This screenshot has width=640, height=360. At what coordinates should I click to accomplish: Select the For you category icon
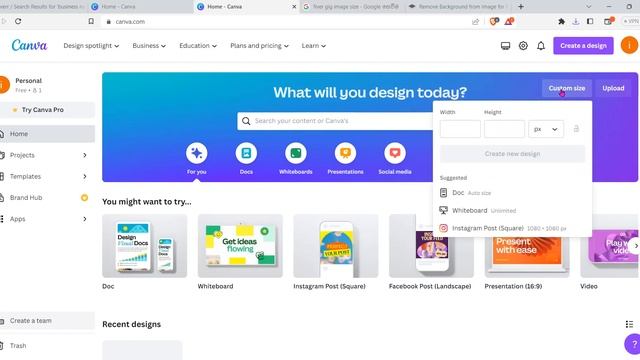[196, 153]
